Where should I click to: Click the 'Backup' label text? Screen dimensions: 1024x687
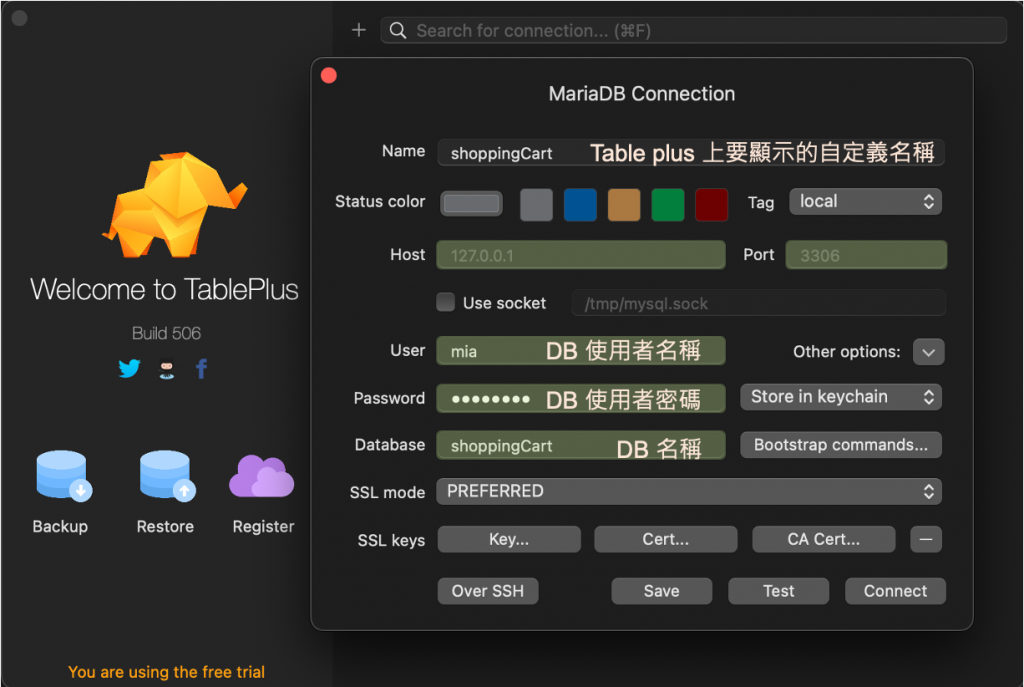[60, 526]
